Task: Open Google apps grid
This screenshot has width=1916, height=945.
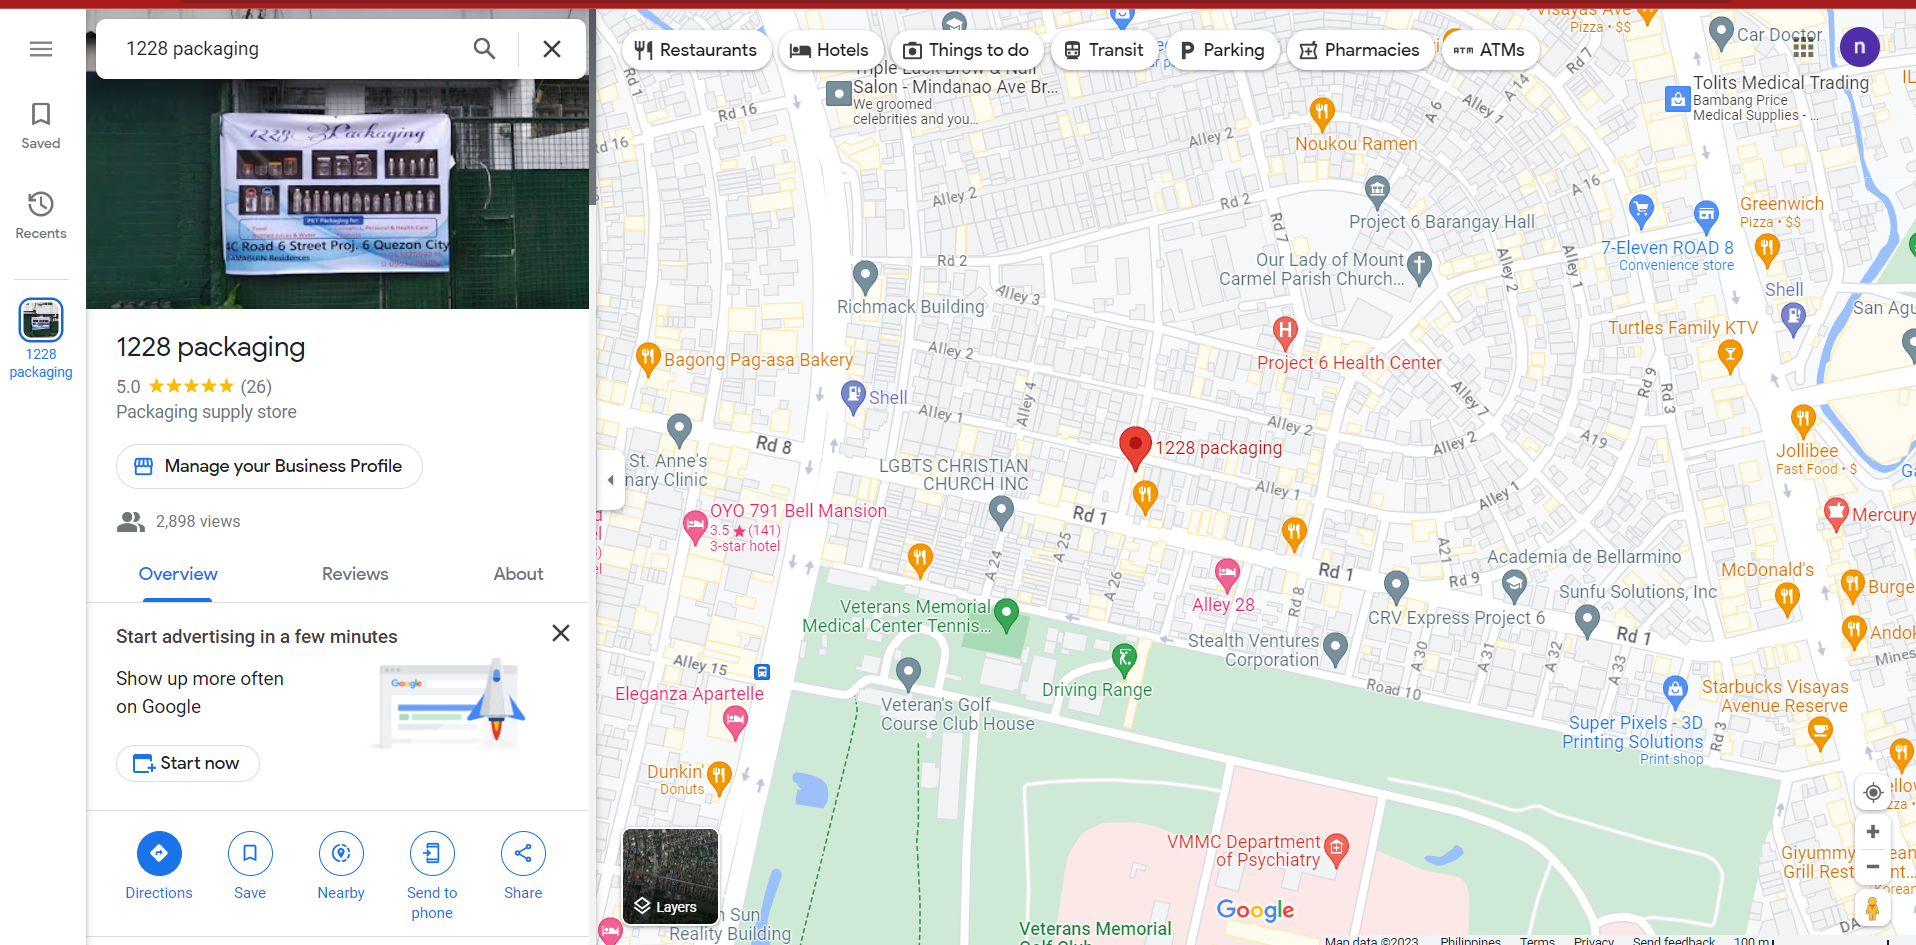Action: pyautogui.click(x=1803, y=47)
